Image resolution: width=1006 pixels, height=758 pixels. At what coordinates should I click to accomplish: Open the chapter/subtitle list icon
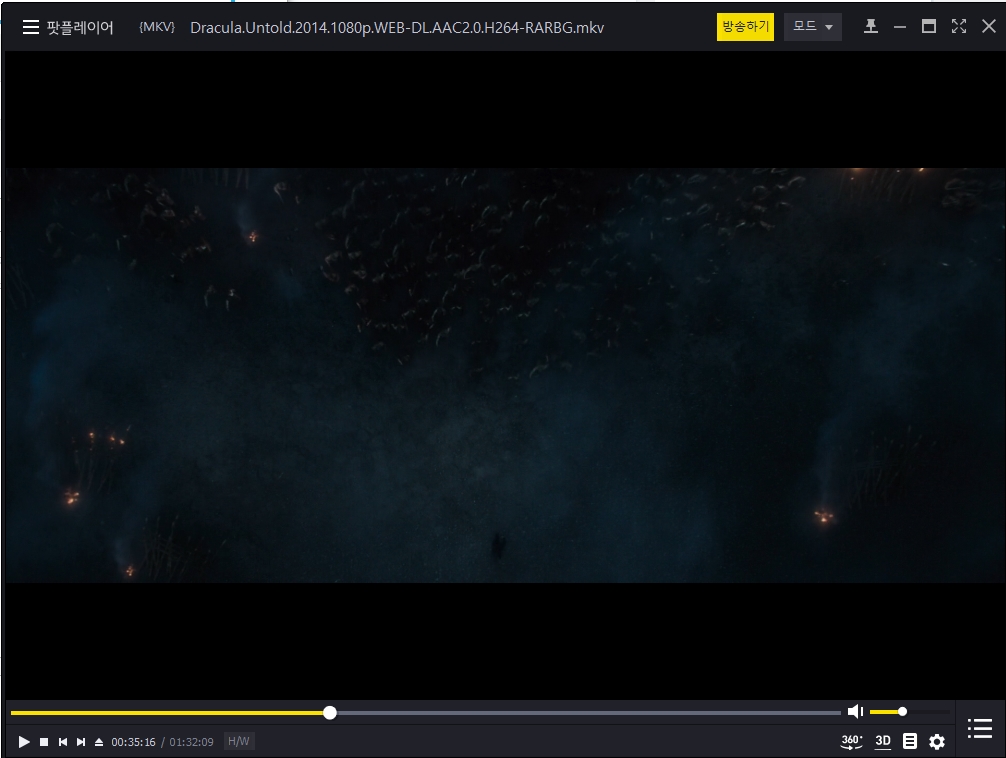point(910,741)
